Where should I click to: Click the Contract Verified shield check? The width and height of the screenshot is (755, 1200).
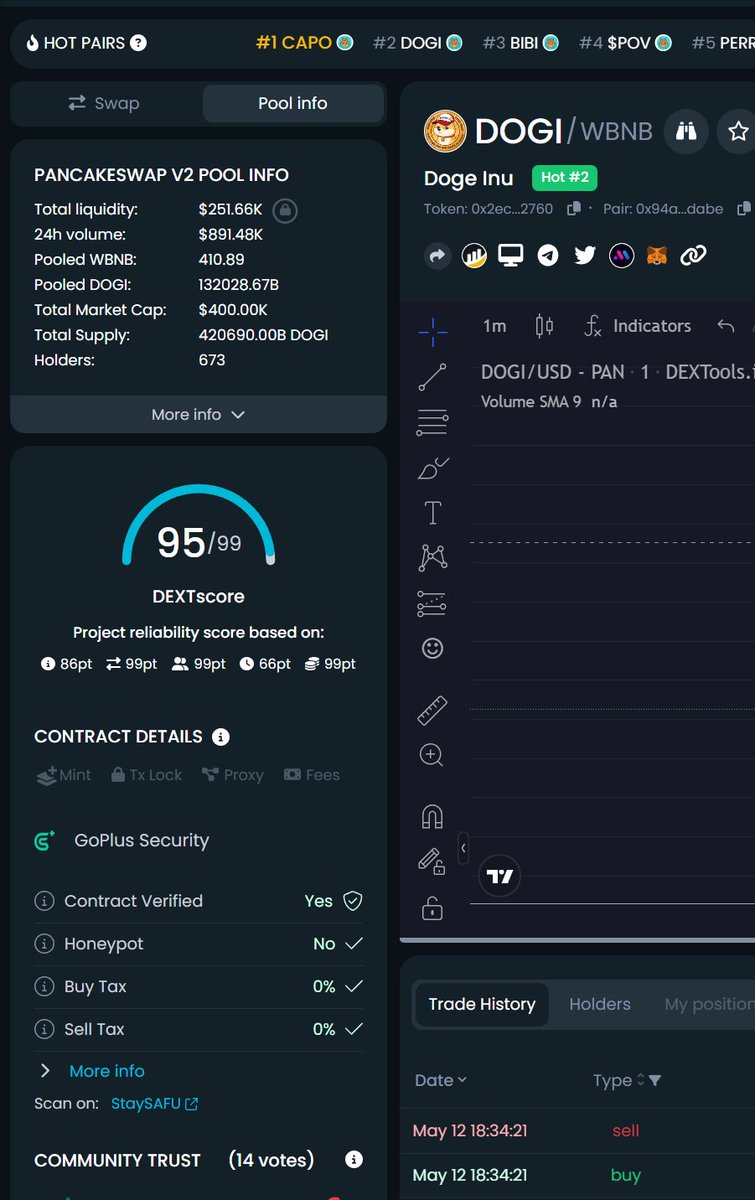353,901
